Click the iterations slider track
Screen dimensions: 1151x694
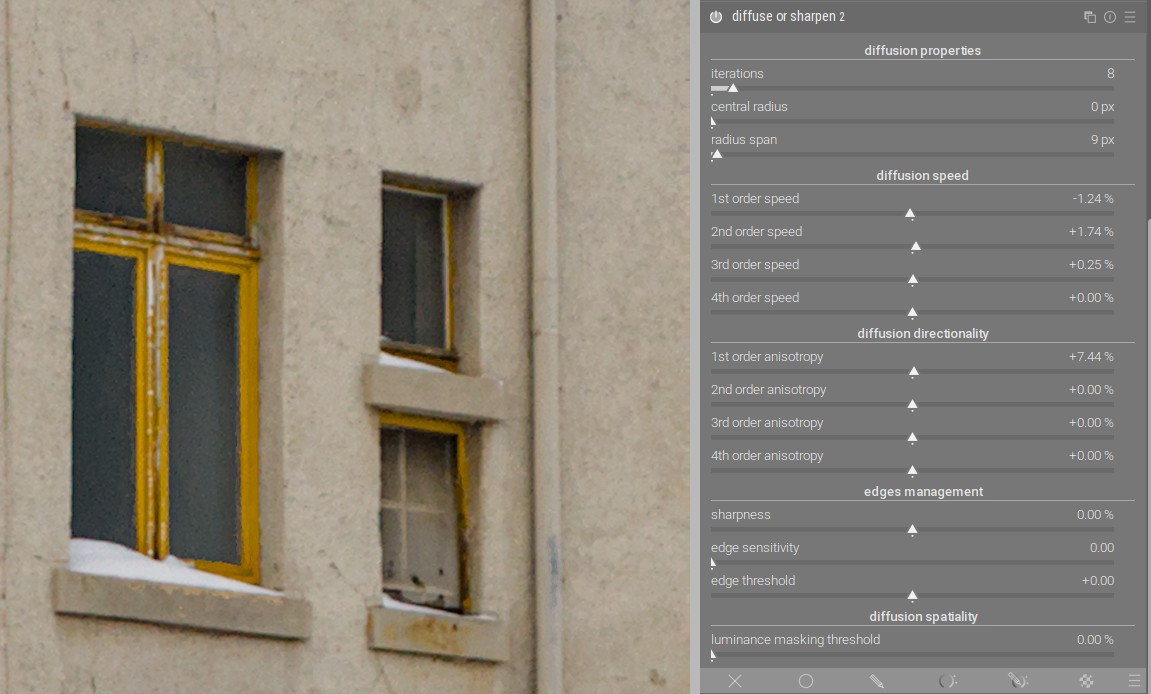912,89
